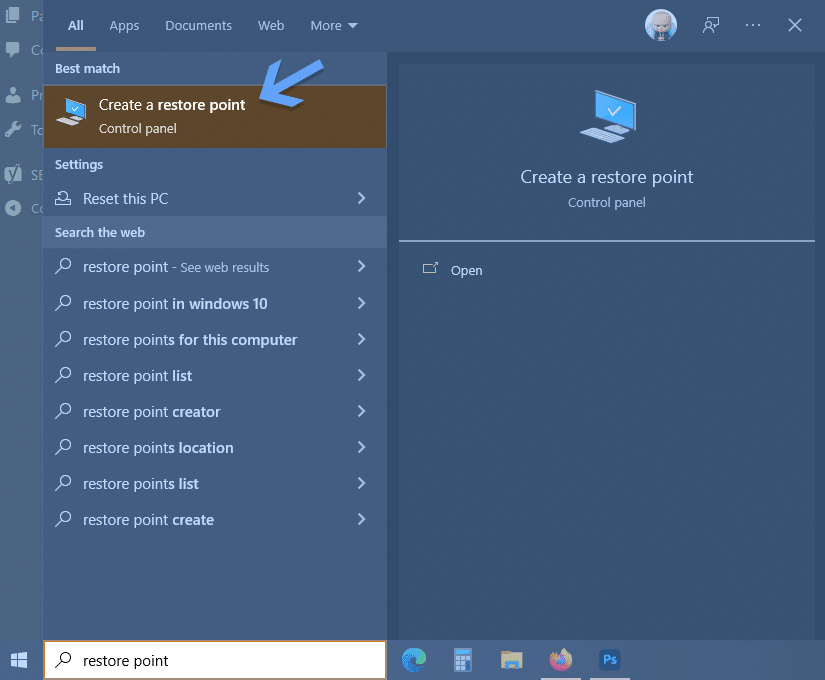Screen dimensions: 825x680
Task: Switch to the Documents tab
Action: pyautogui.click(x=198, y=25)
